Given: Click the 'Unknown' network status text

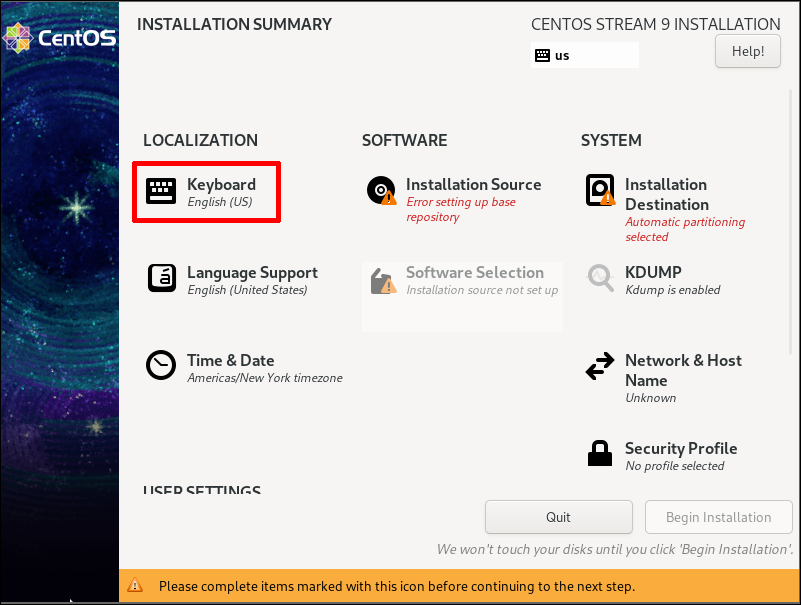Looking at the screenshot, I should [x=651, y=398].
